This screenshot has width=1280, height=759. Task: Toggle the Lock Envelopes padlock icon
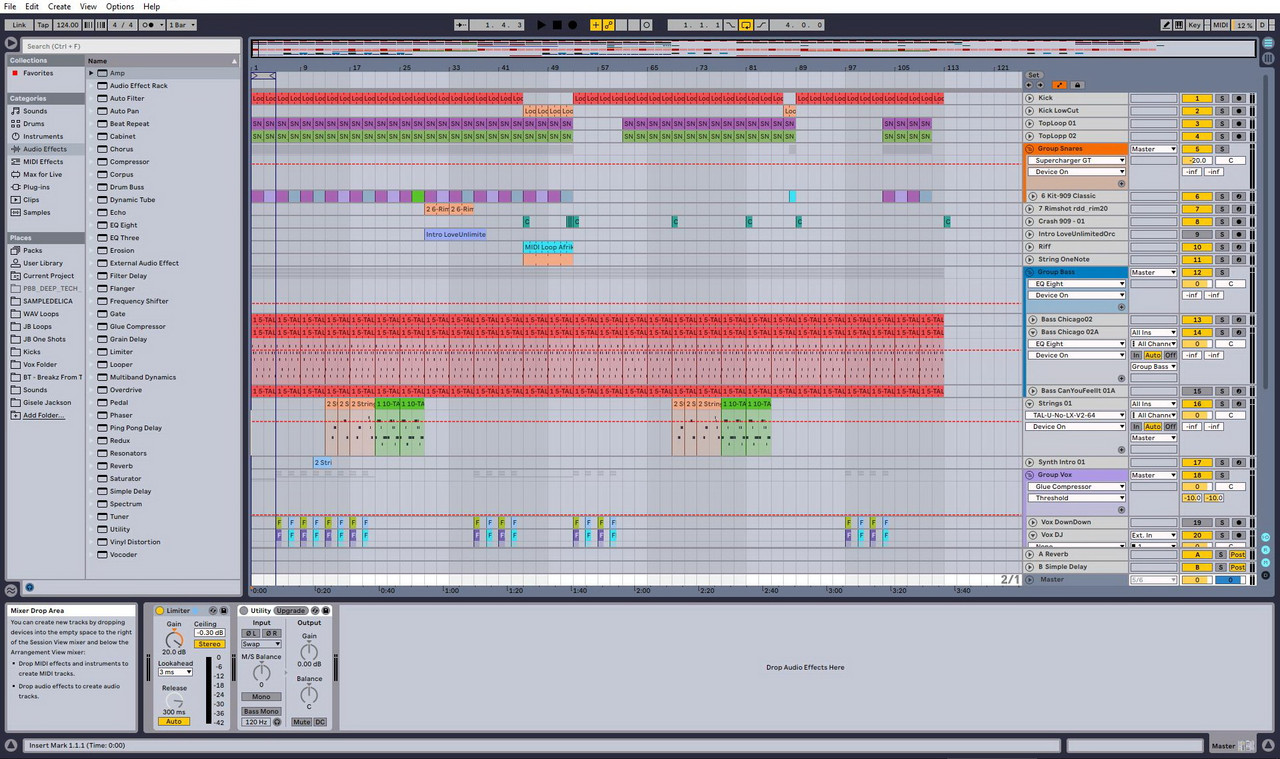click(x=1076, y=85)
